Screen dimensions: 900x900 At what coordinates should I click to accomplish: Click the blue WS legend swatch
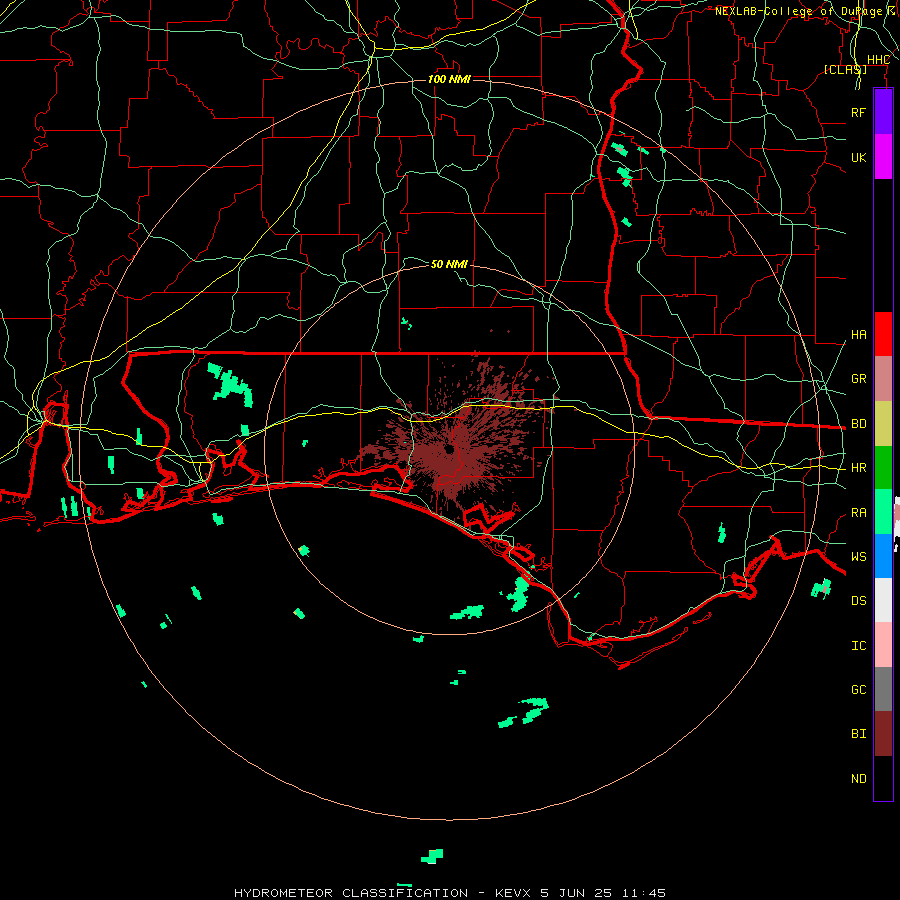[x=883, y=556]
